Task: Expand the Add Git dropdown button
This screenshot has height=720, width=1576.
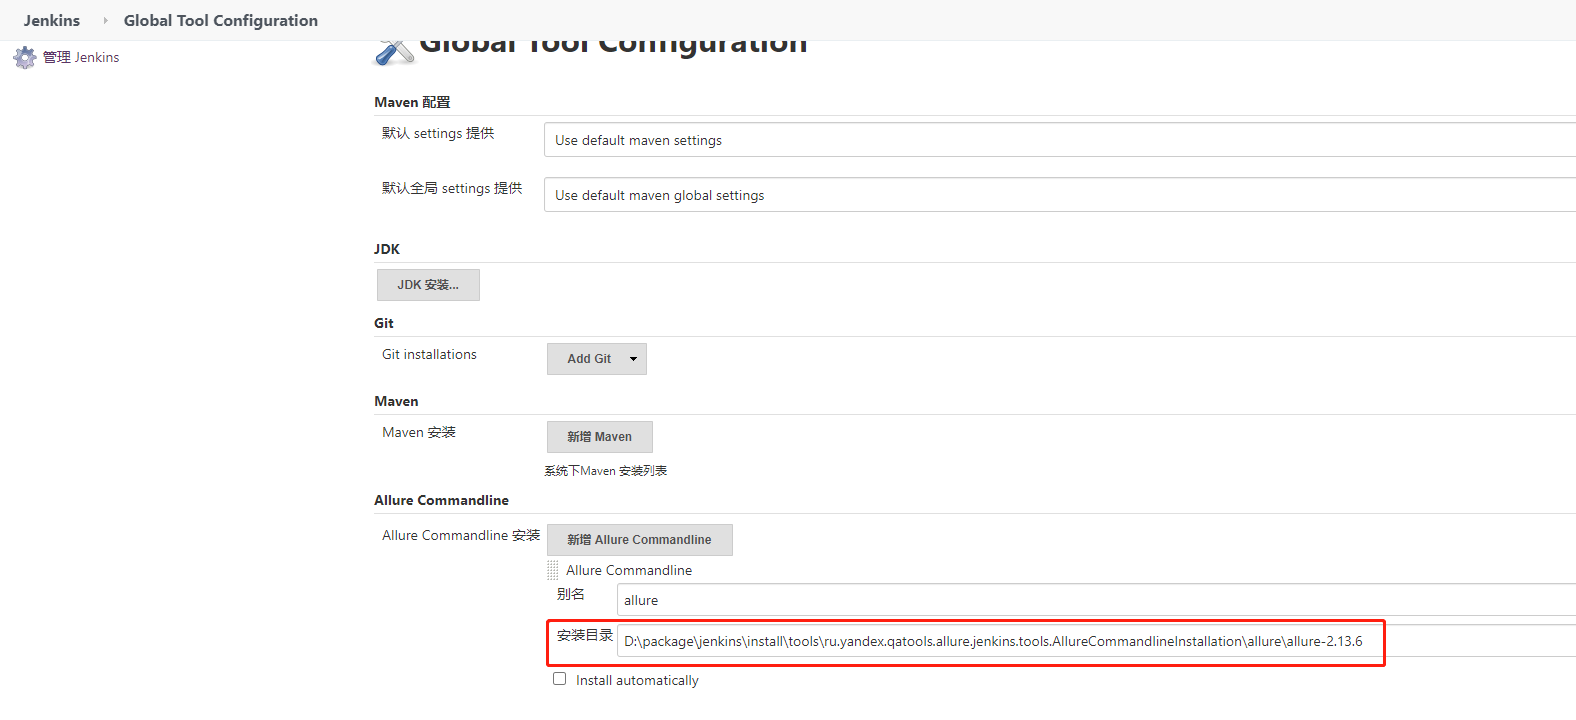Action: (597, 359)
